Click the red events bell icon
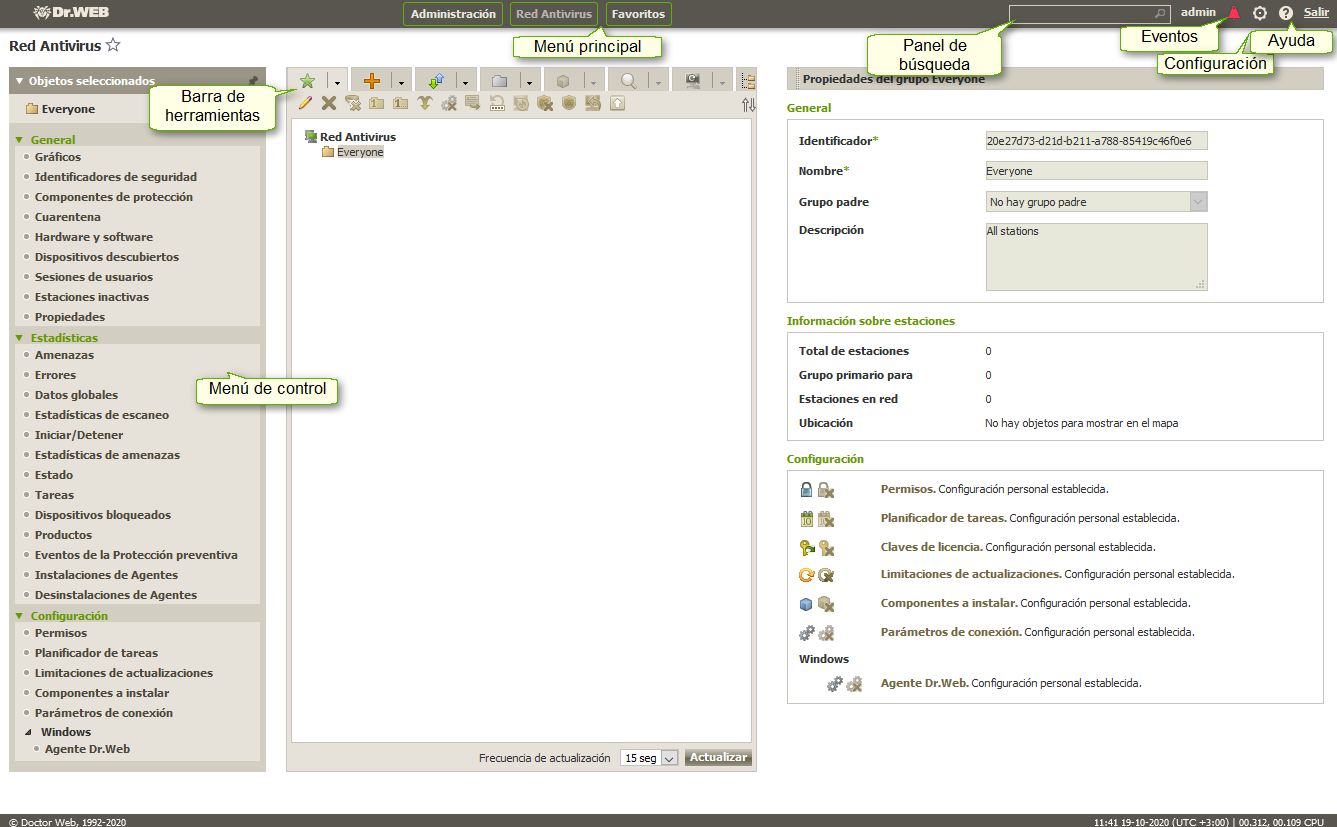 click(x=1234, y=13)
